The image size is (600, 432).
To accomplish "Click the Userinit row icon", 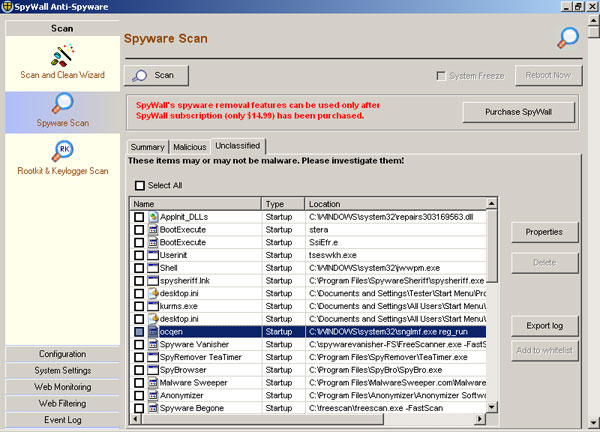I will click(153, 255).
